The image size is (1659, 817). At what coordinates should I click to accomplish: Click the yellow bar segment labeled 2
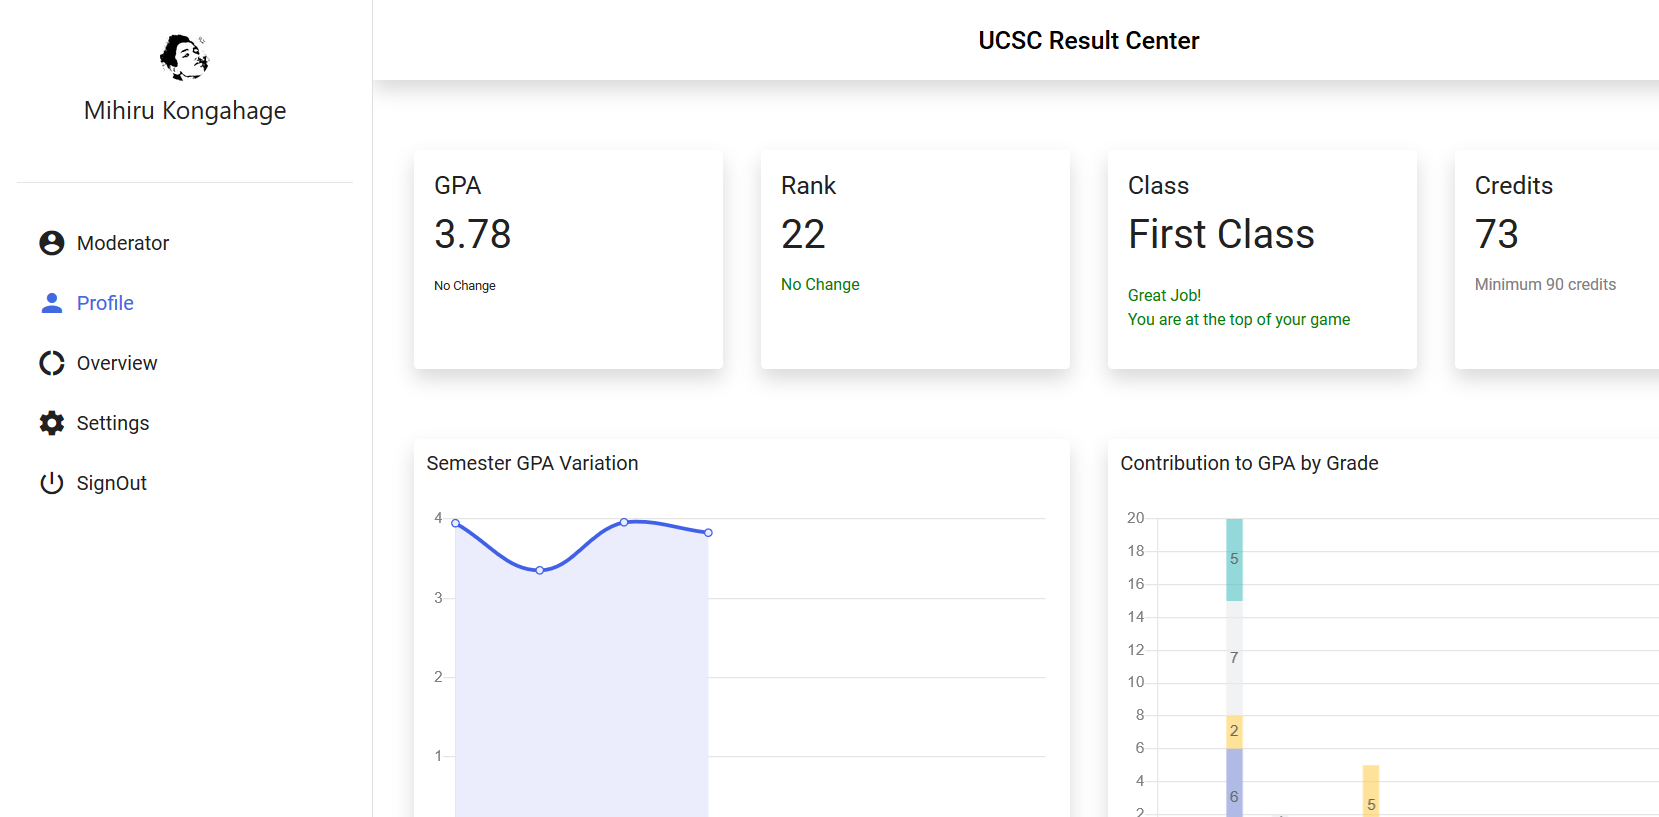click(x=1234, y=732)
